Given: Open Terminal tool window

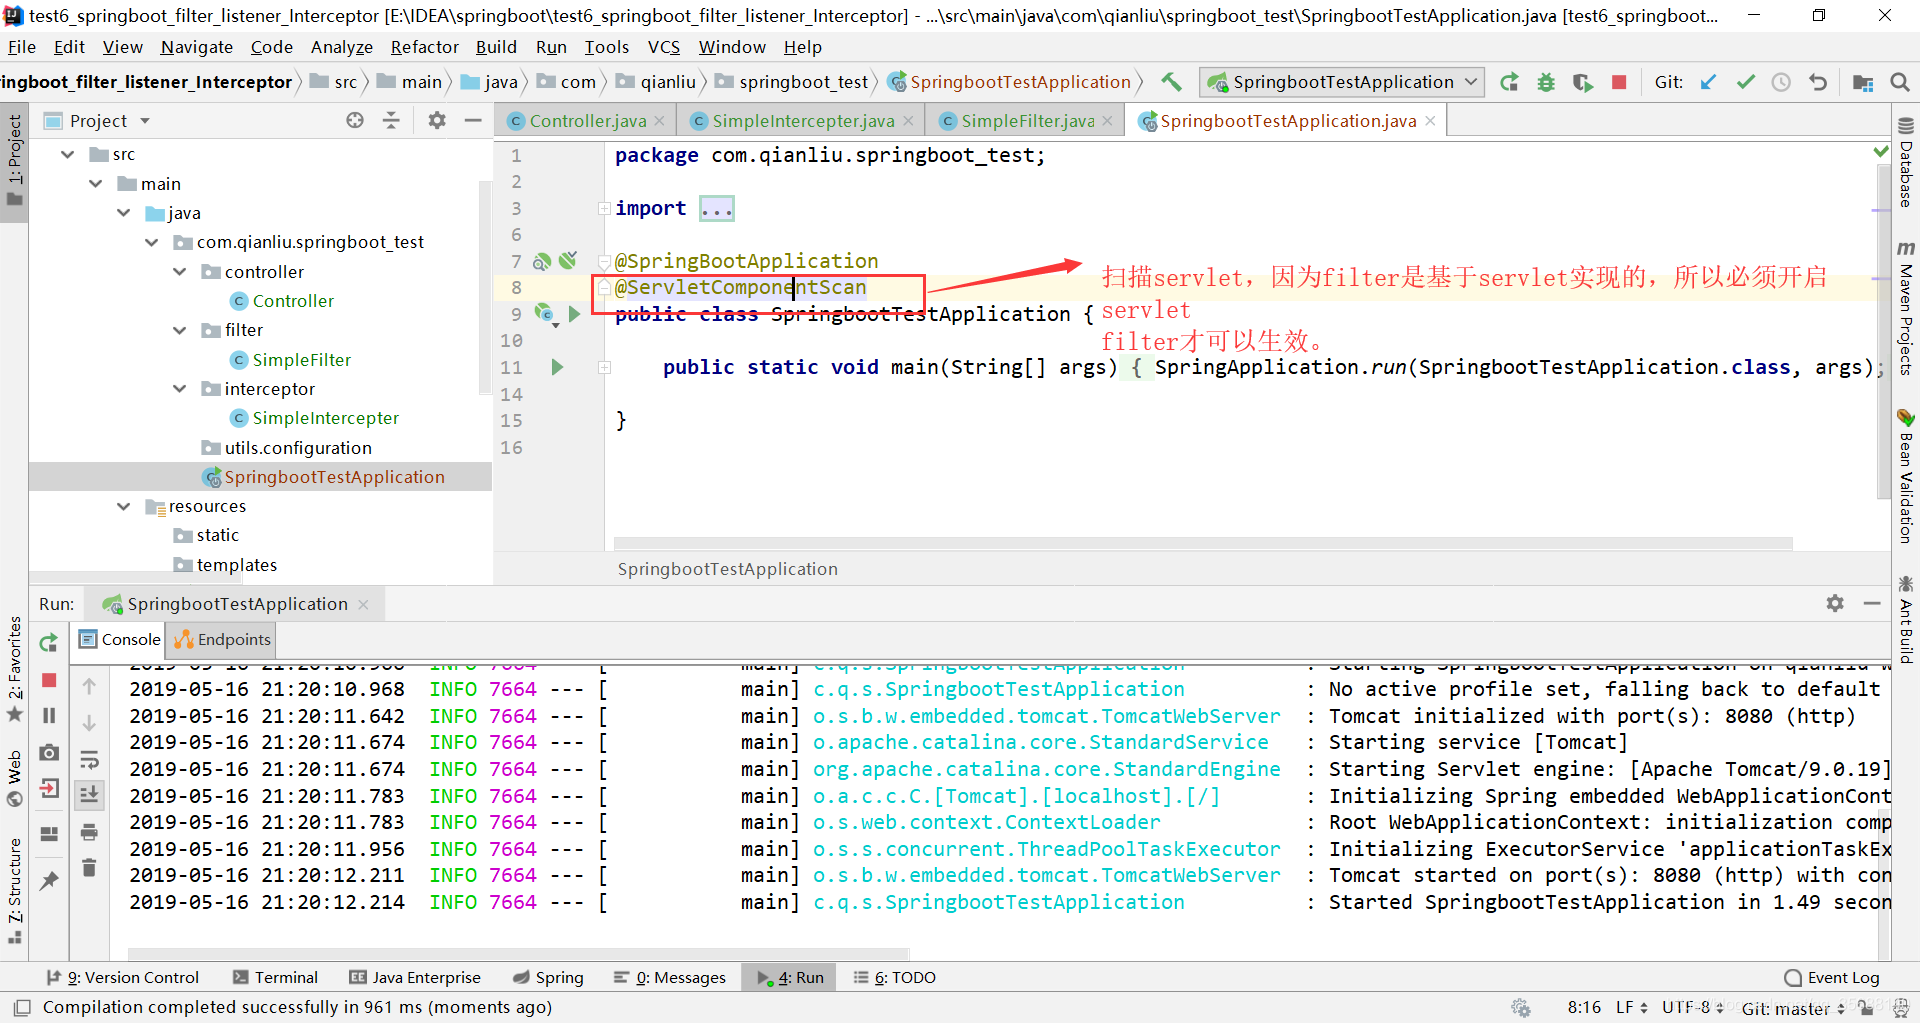Looking at the screenshot, I should pyautogui.click(x=275, y=977).
